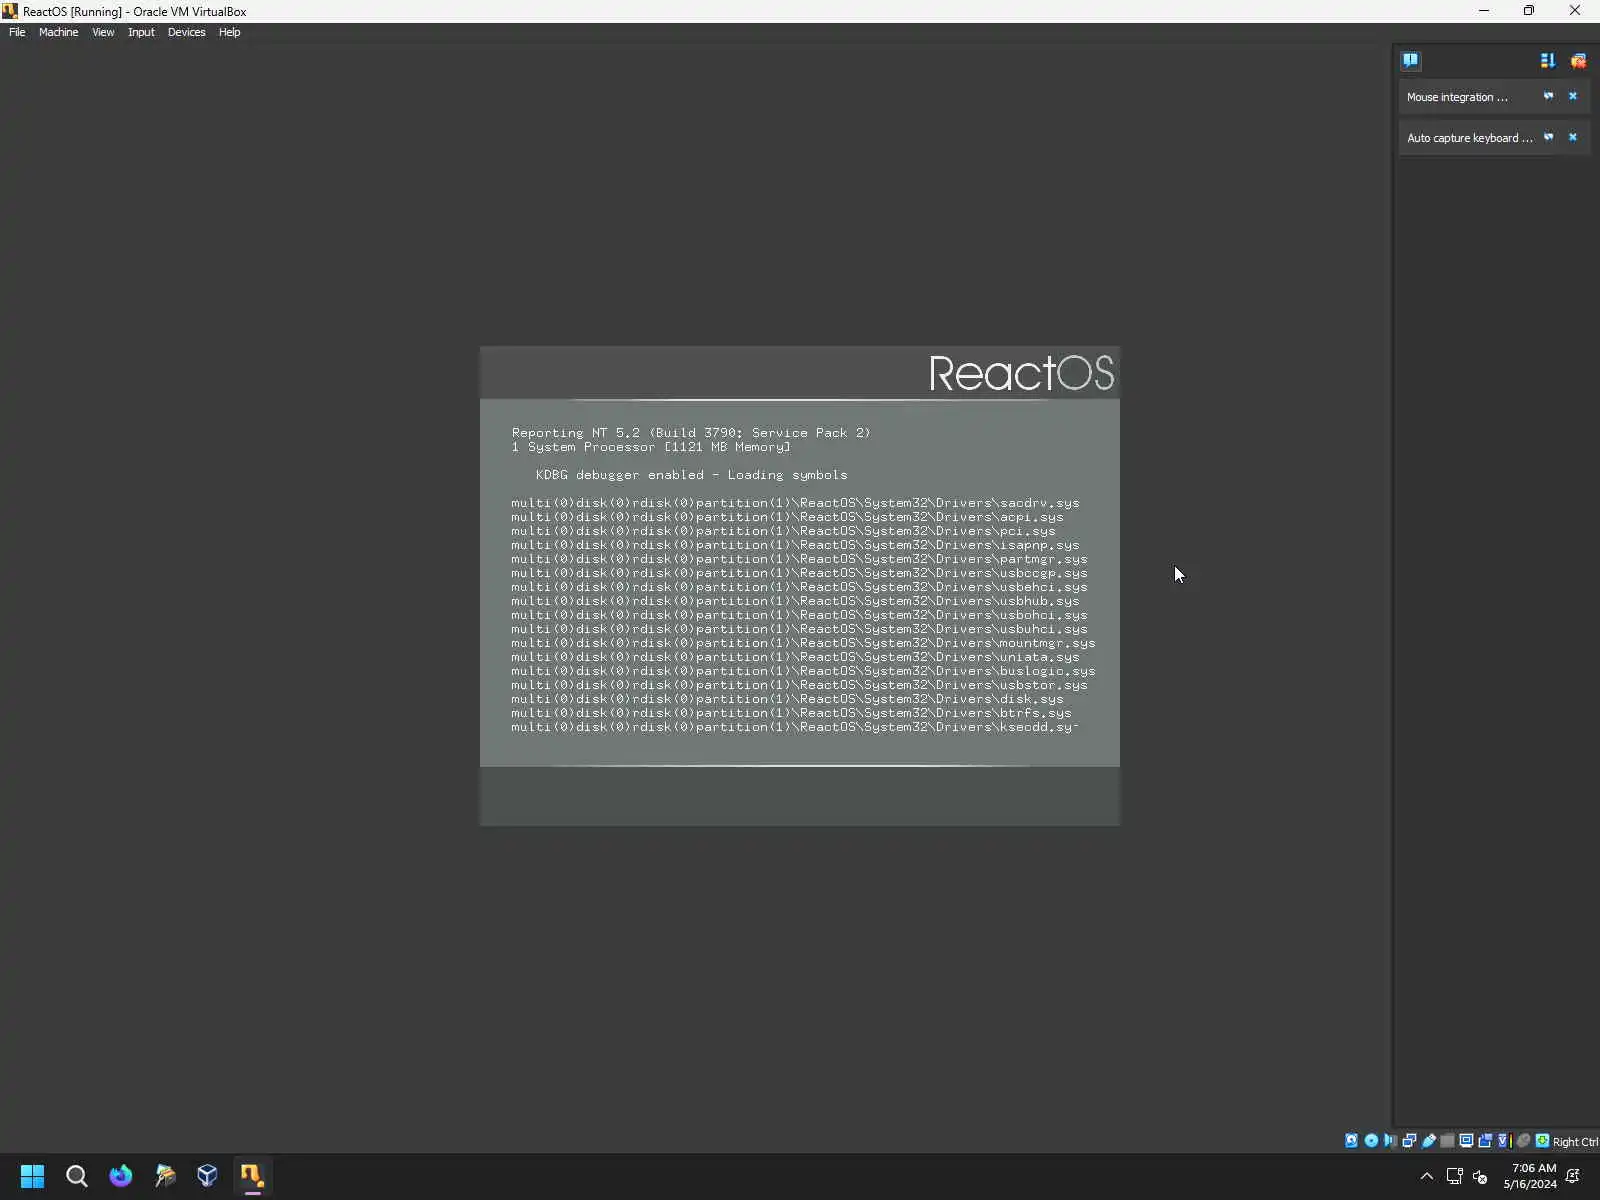Click the VirtualBox window title bar icon

10,11
